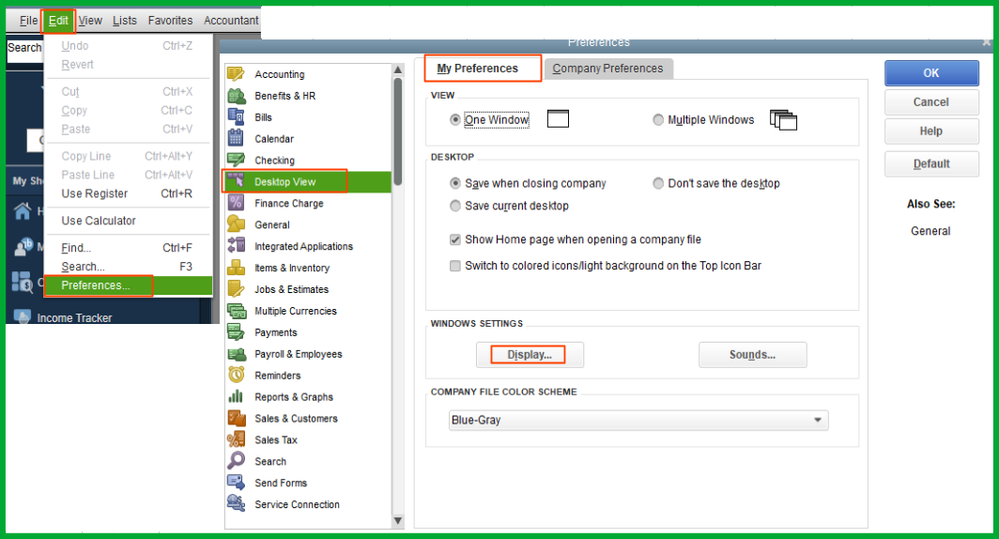Select the Multiple Windows radio button
The width and height of the screenshot is (999, 539).
click(658, 120)
